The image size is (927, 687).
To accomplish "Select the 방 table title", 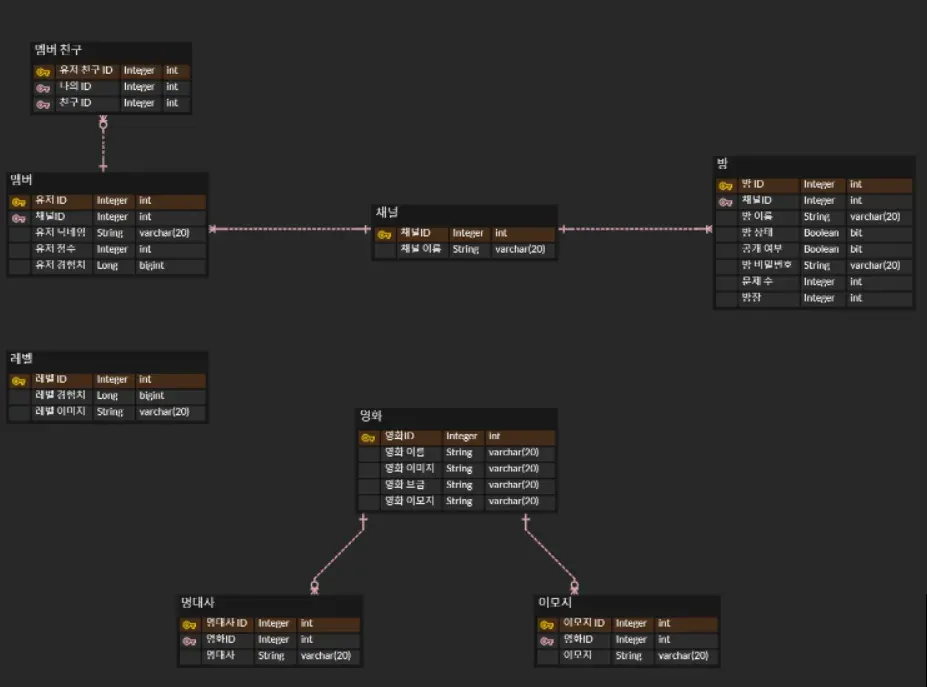I will pos(722,163).
